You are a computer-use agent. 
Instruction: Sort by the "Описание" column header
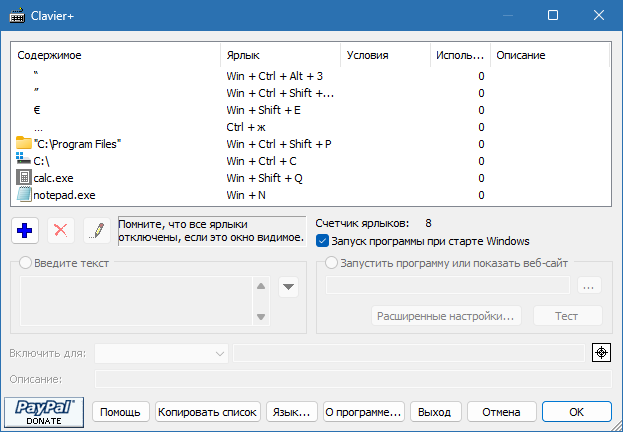(550, 55)
